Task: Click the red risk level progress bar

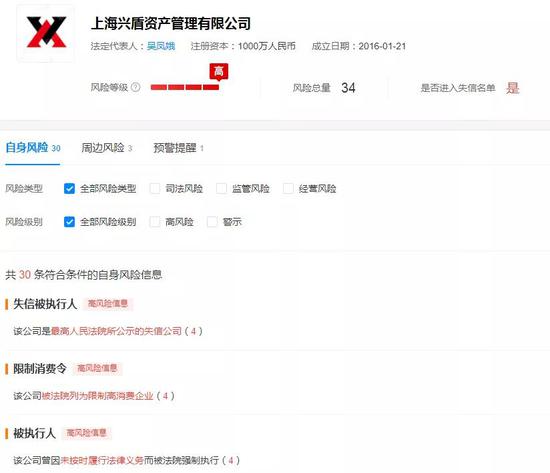Action: (185, 87)
